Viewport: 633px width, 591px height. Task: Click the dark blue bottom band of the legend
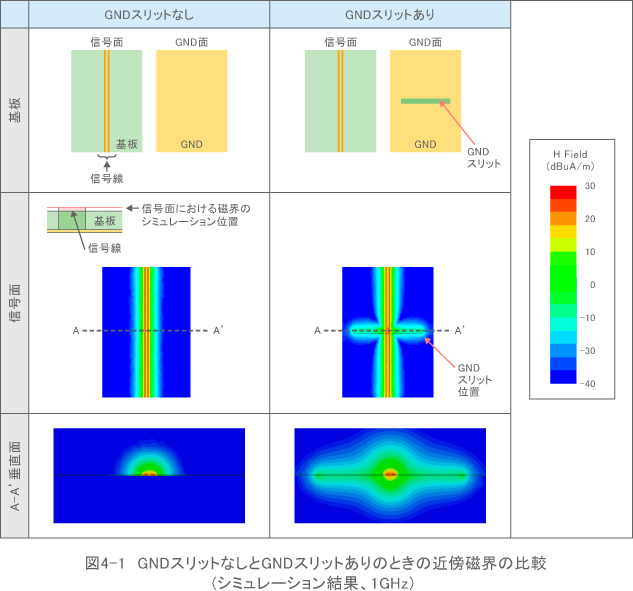pyautogui.click(x=563, y=377)
